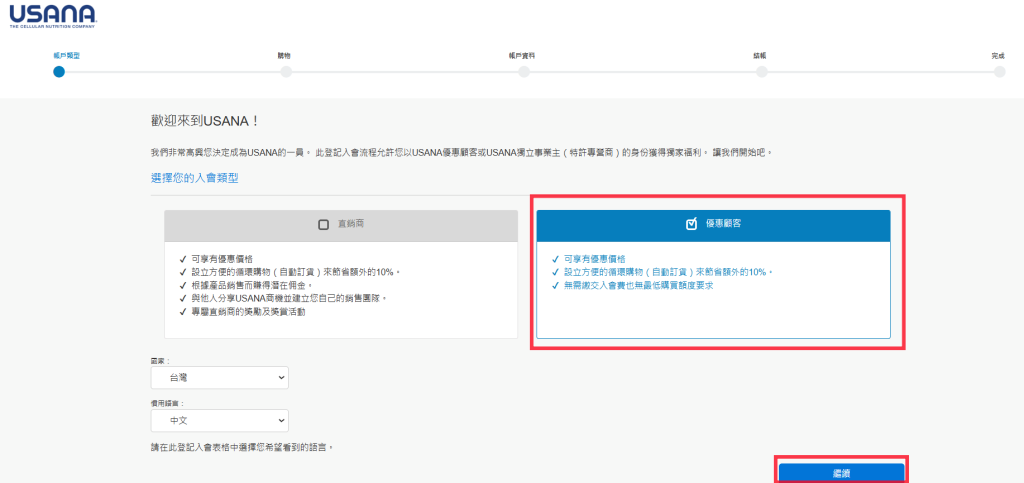Expand the 慣用語言 dropdown showing 中文
The height and width of the screenshot is (483, 1024).
219,421
